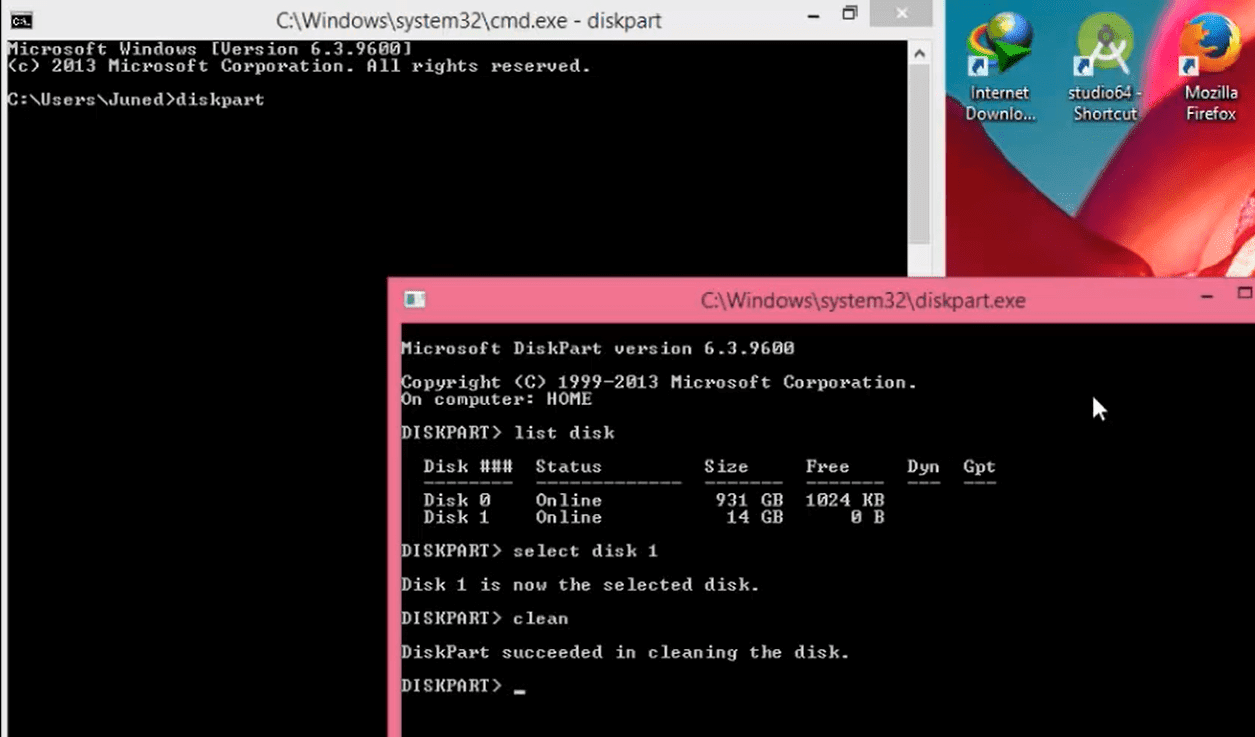This screenshot has height=737, width=1255.
Task: Restore down the cmd.exe window
Action: (x=850, y=14)
